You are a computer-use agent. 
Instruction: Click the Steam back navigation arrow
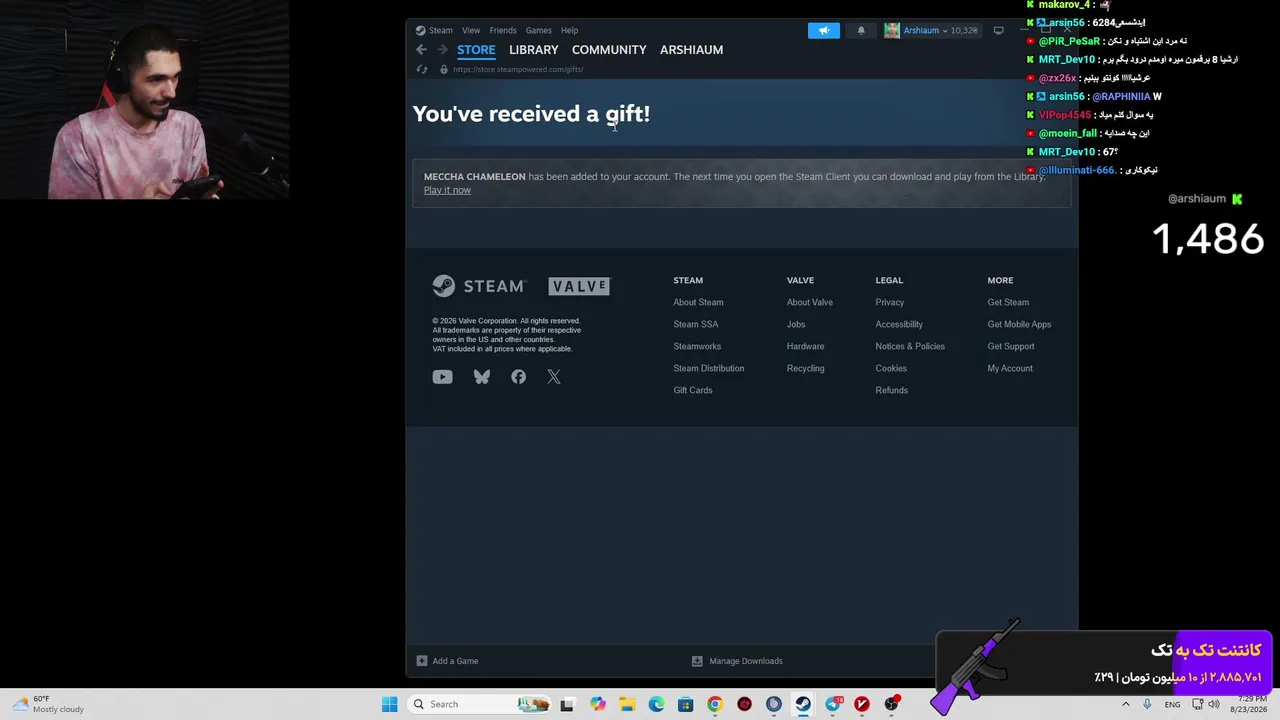pos(421,50)
